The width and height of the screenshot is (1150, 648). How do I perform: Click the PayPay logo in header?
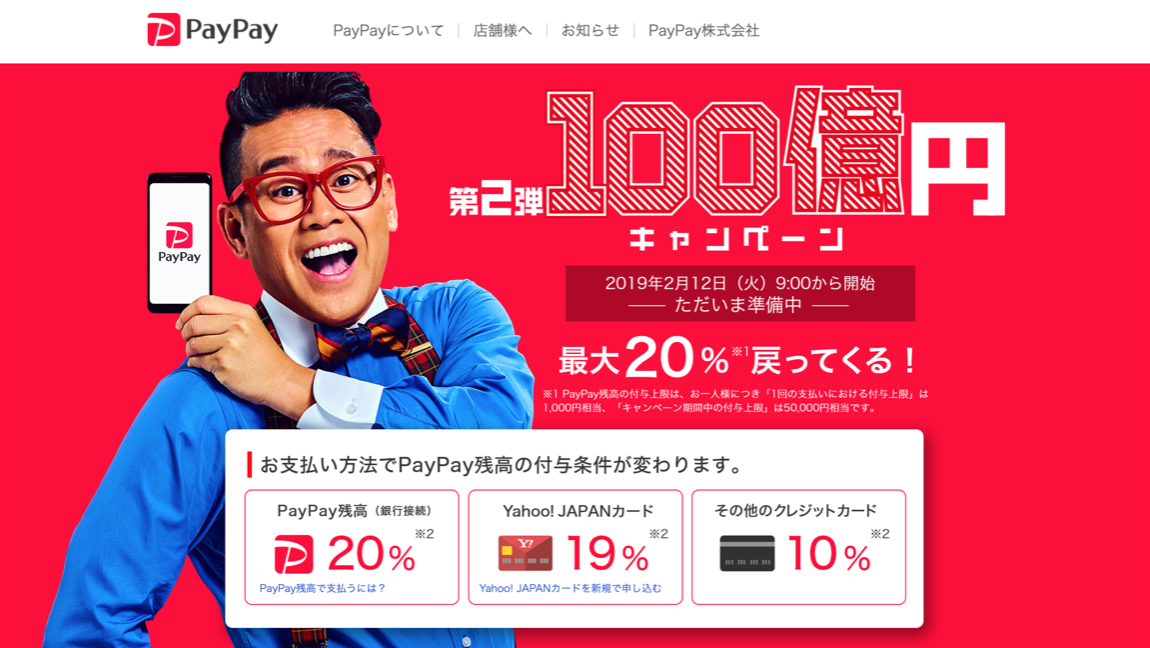(213, 30)
